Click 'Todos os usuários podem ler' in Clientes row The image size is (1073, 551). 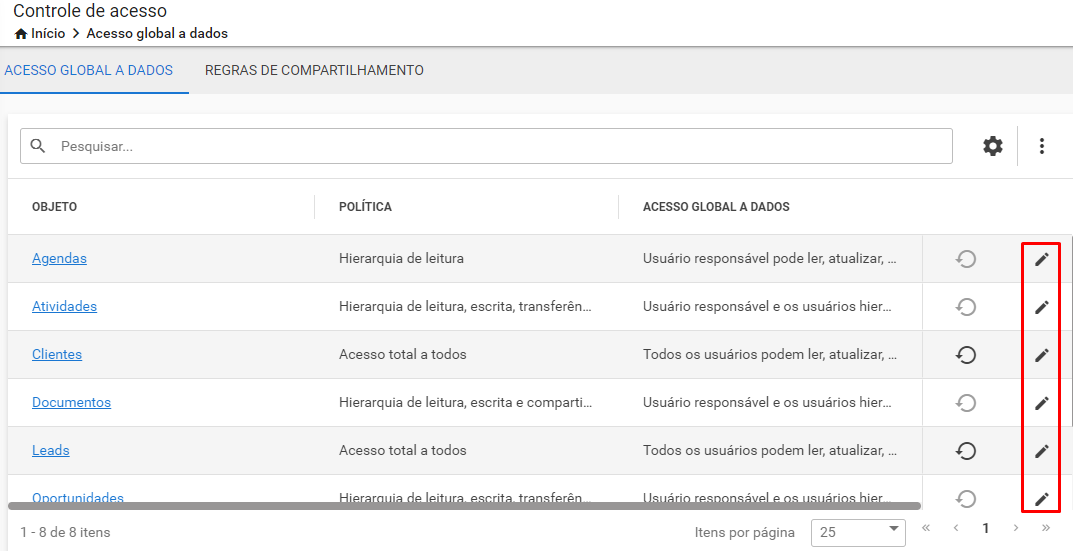coord(770,355)
